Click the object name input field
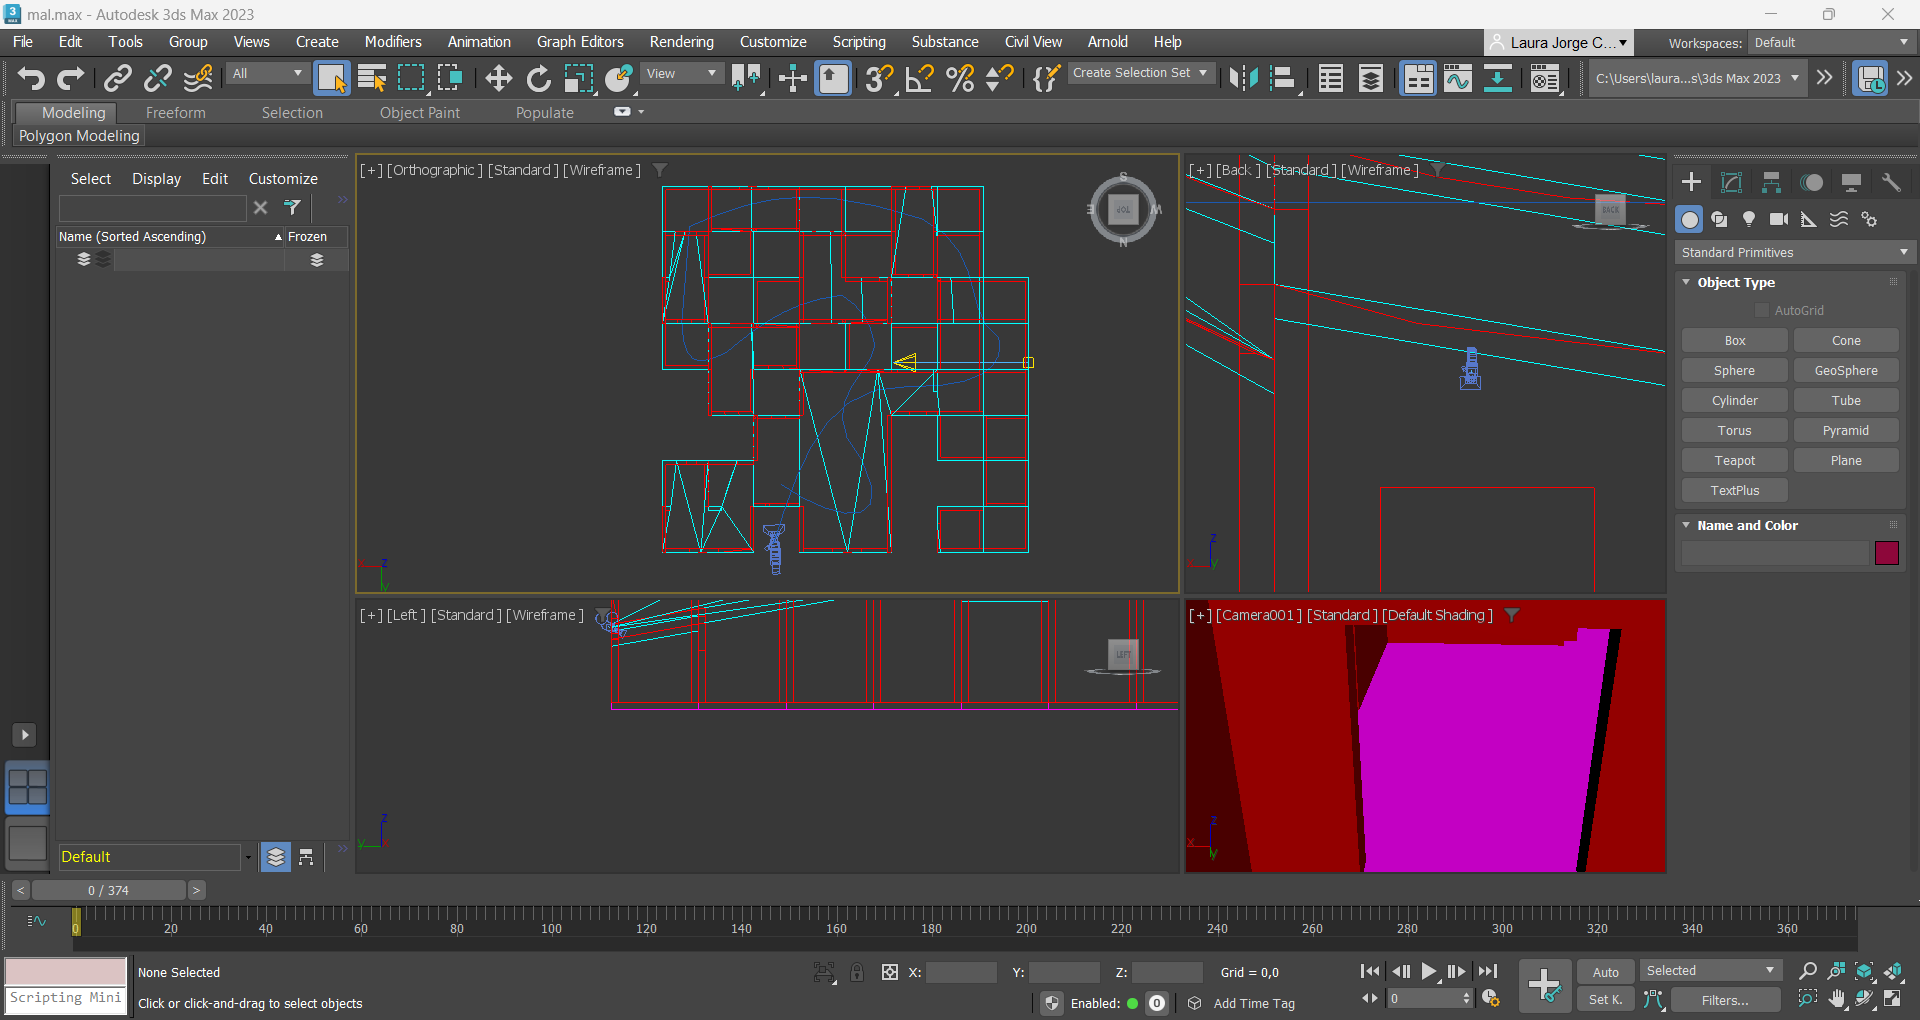Screen dimensions: 1920x1020 1775,553
